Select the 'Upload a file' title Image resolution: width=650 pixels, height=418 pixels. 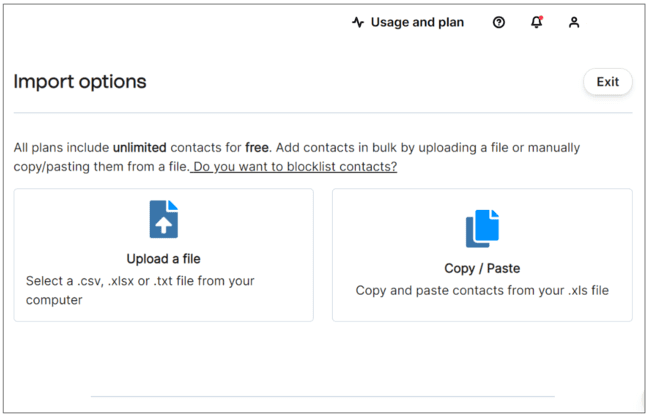click(x=163, y=259)
